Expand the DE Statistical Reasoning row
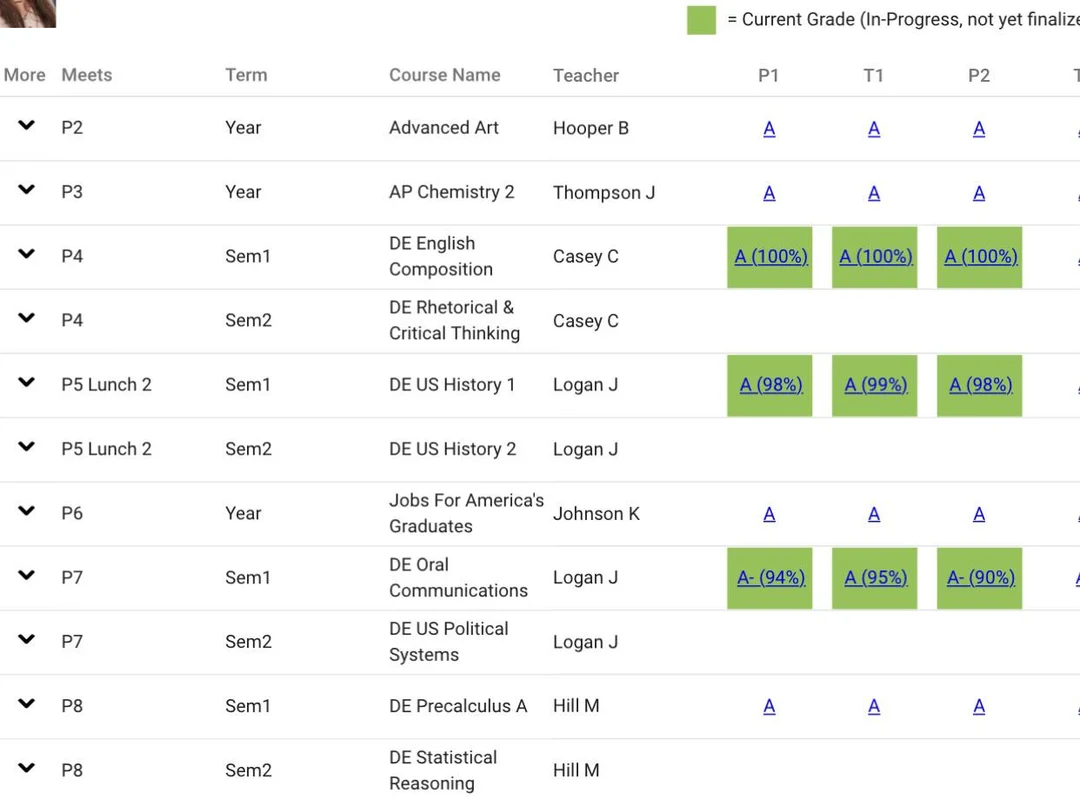Screen dimensions: 1080x800 [x=25, y=769]
